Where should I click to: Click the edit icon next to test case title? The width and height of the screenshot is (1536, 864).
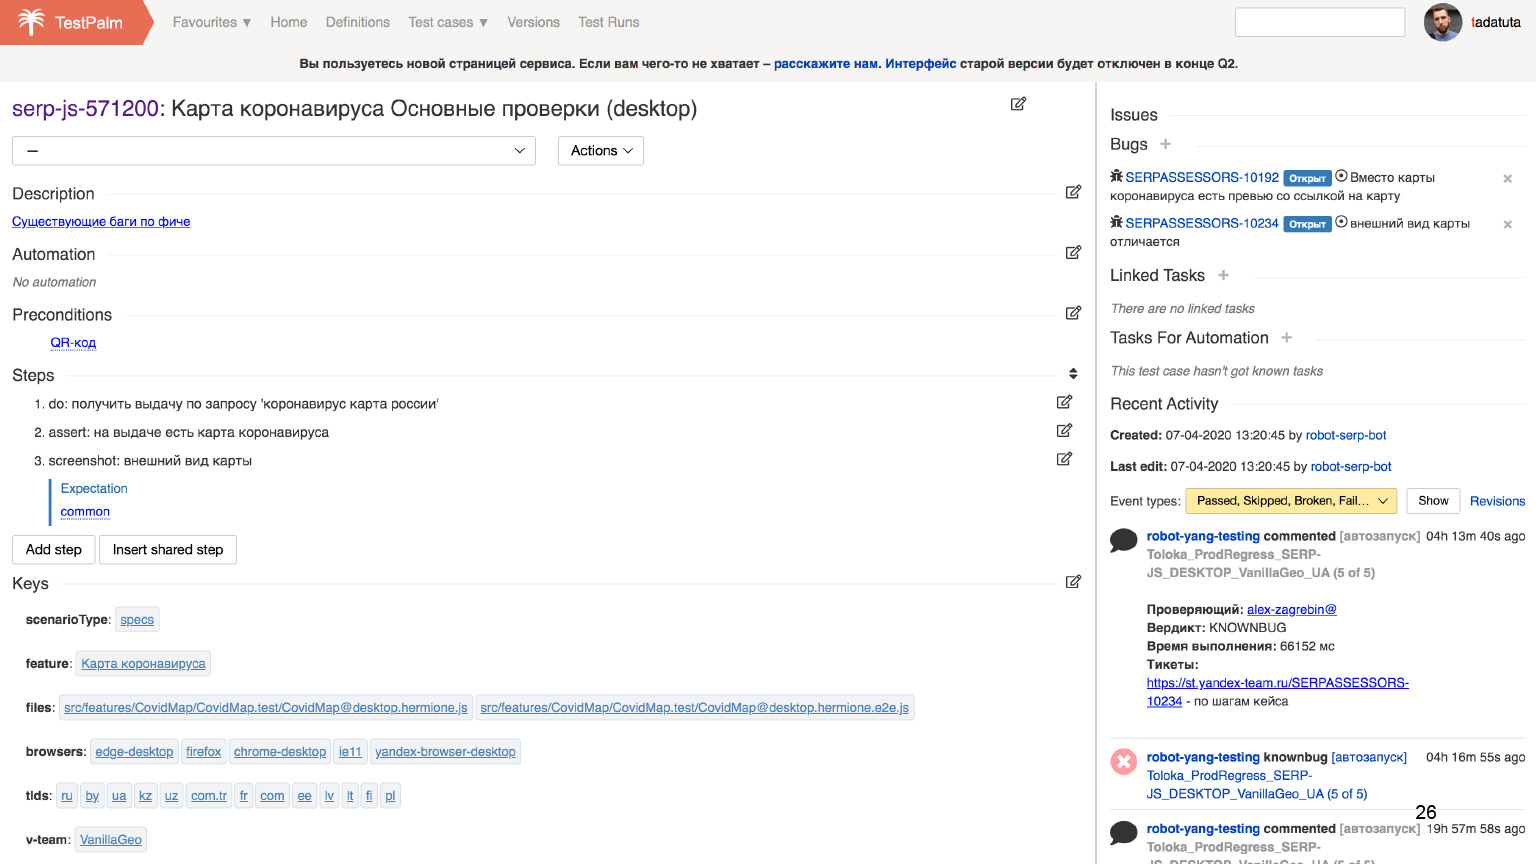tap(1018, 104)
